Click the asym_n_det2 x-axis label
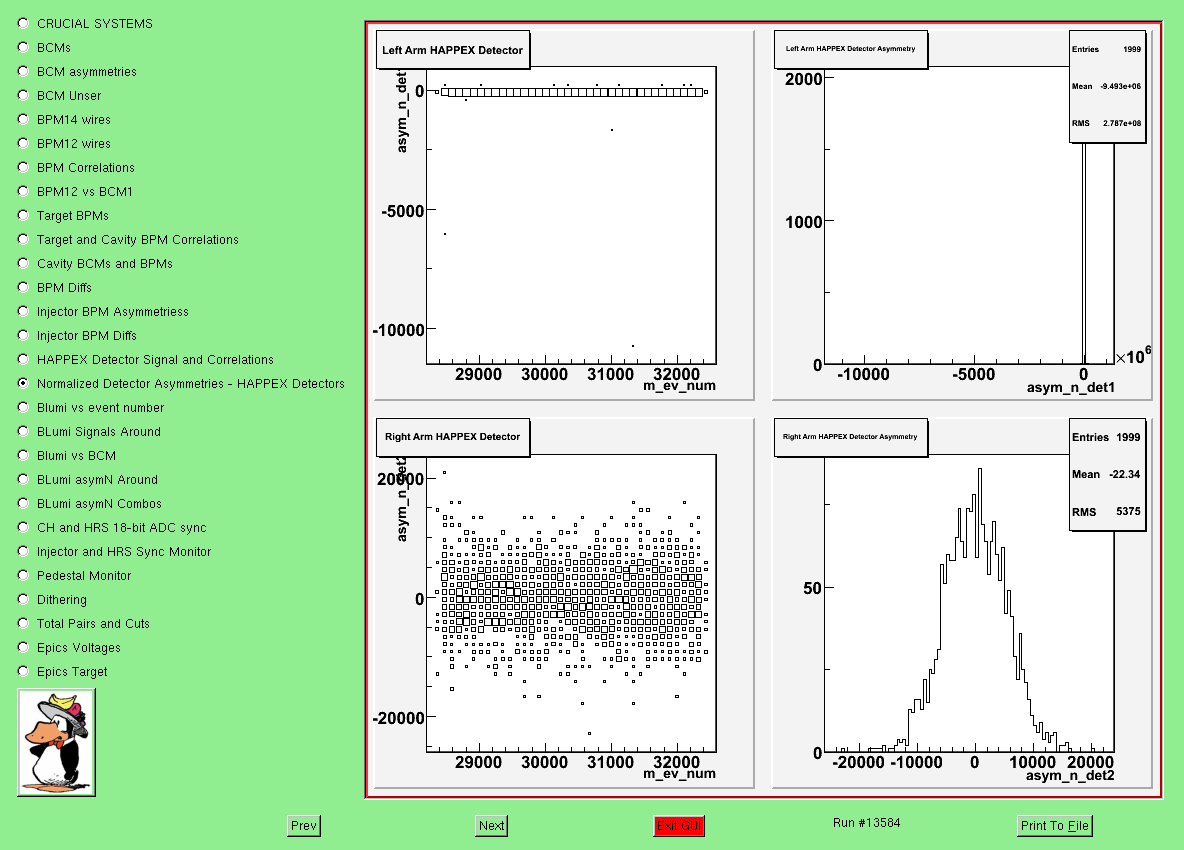This screenshot has width=1184, height=850. pyautogui.click(x=1071, y=775)
